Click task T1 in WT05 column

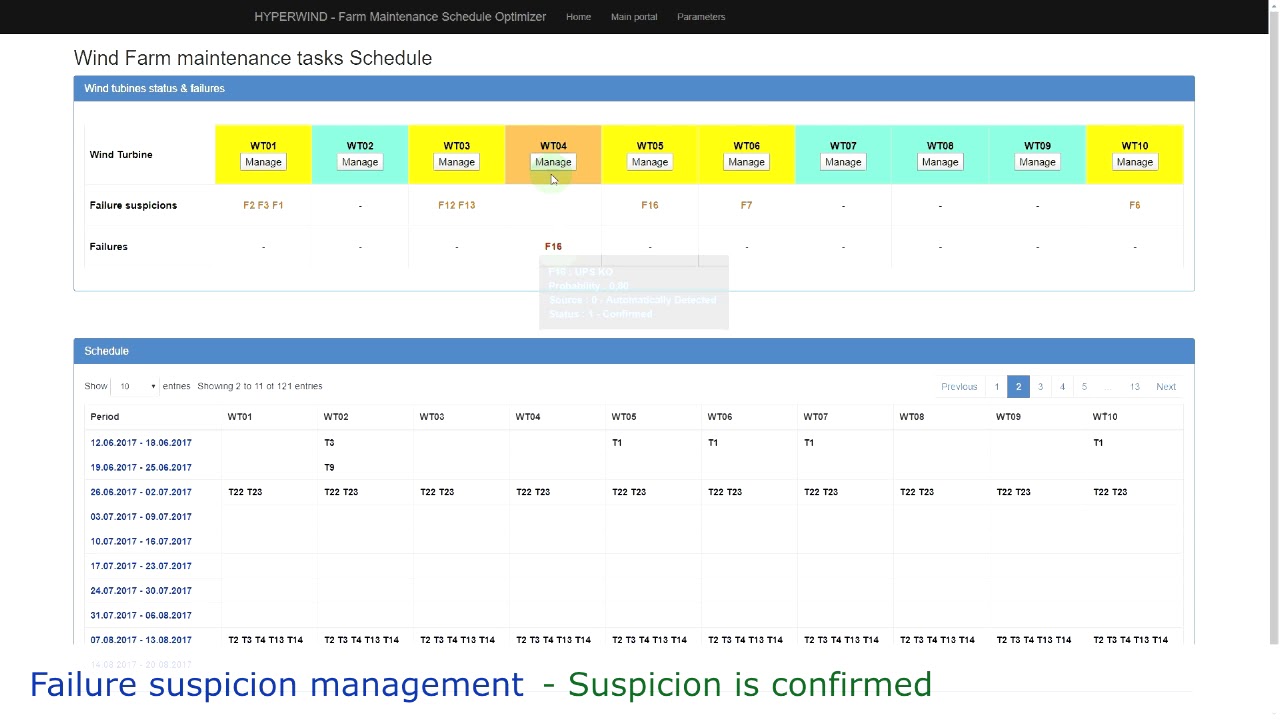(x=617, y=443)
